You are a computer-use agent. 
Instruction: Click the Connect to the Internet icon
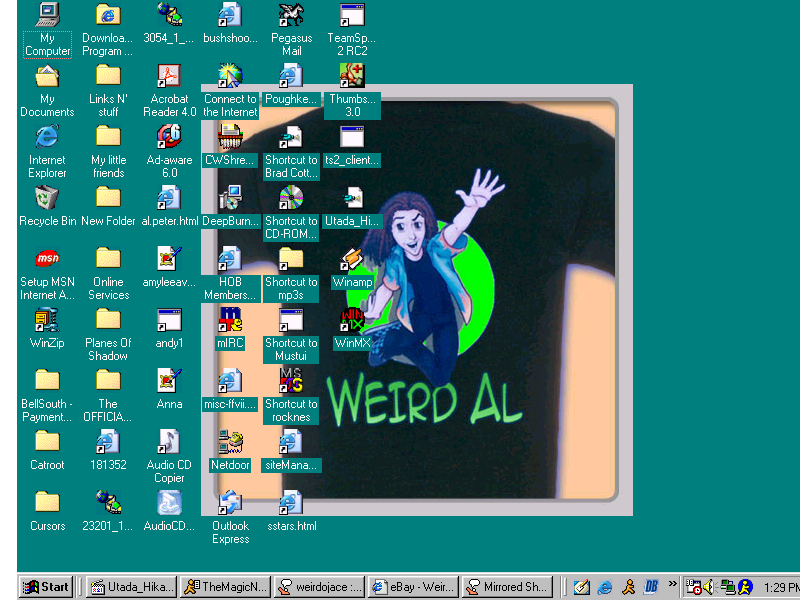pyautogui.click(x=230, y=76)
